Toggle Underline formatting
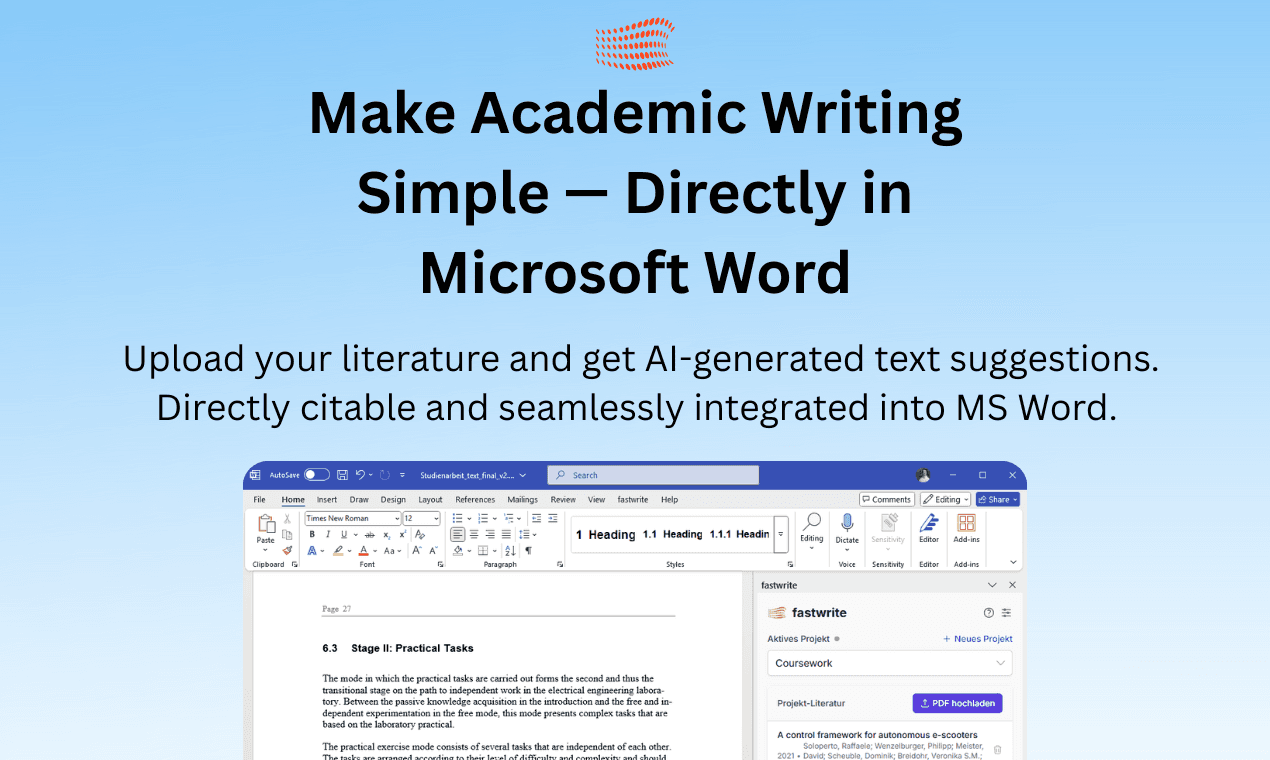 coord(344,535)
